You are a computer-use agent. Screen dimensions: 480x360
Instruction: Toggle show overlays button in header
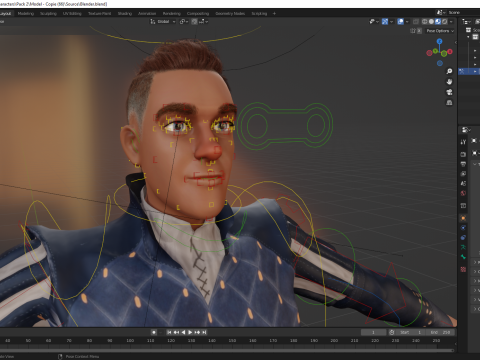point(401,21)
